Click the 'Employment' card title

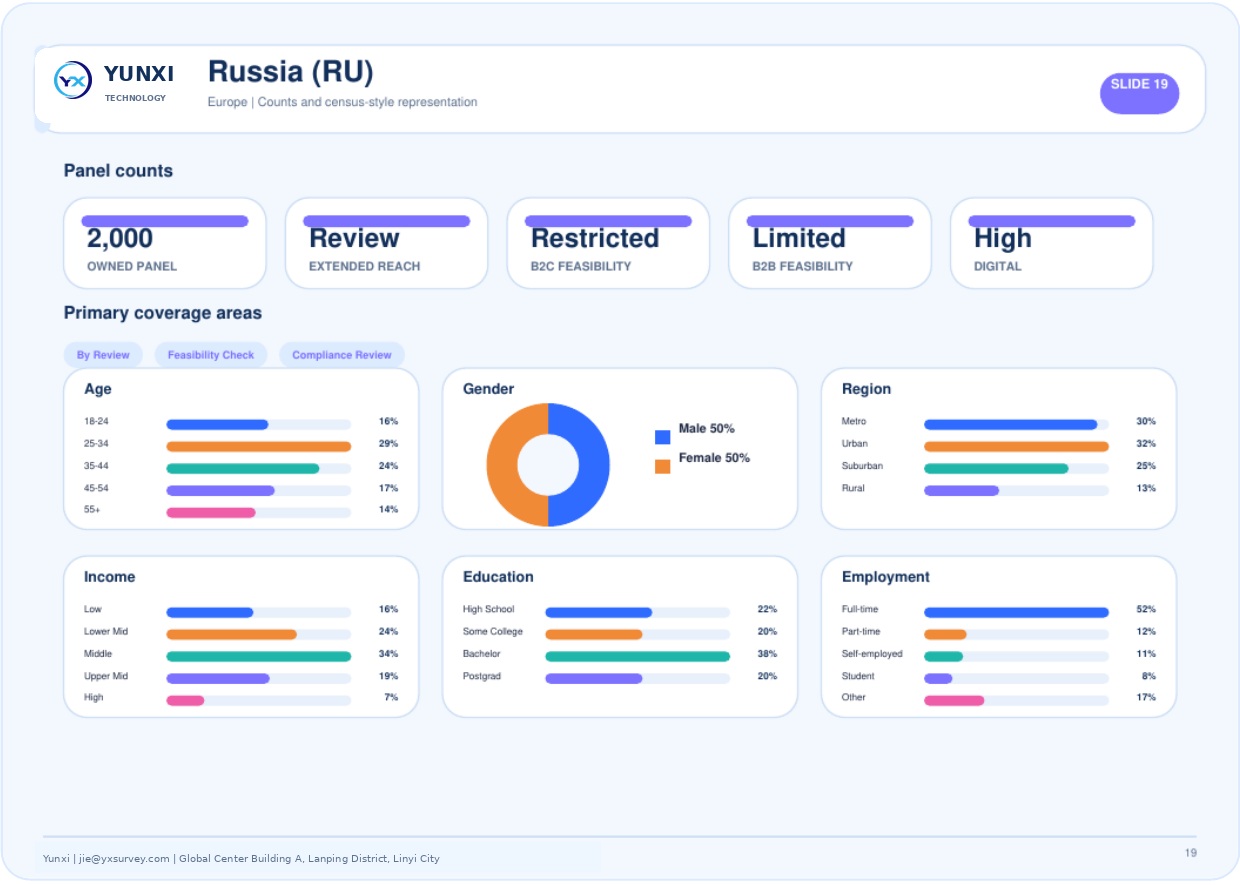click(886, 577)
